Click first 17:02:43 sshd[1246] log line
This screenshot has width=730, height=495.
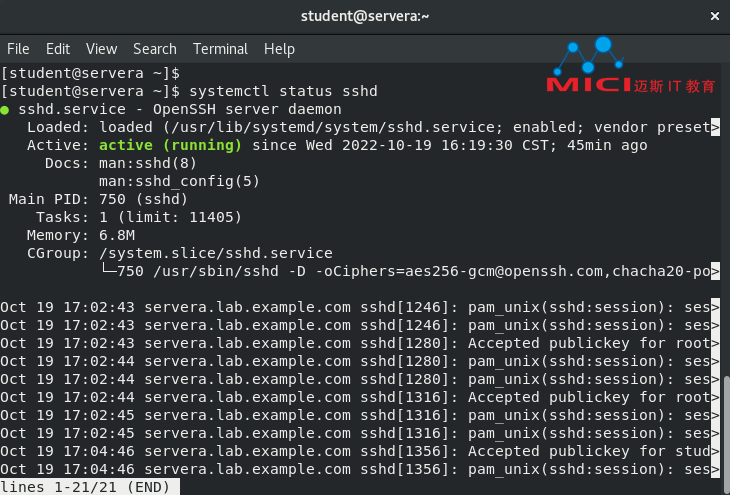[360, 307]
